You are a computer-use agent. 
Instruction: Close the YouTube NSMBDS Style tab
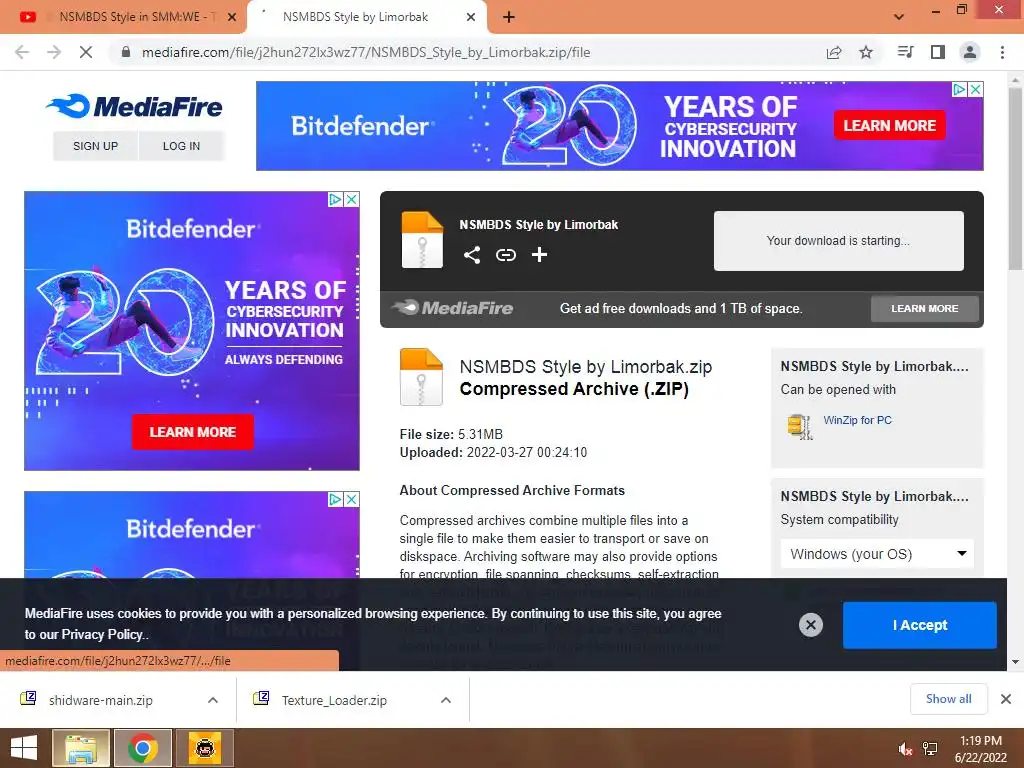point(232,17)
